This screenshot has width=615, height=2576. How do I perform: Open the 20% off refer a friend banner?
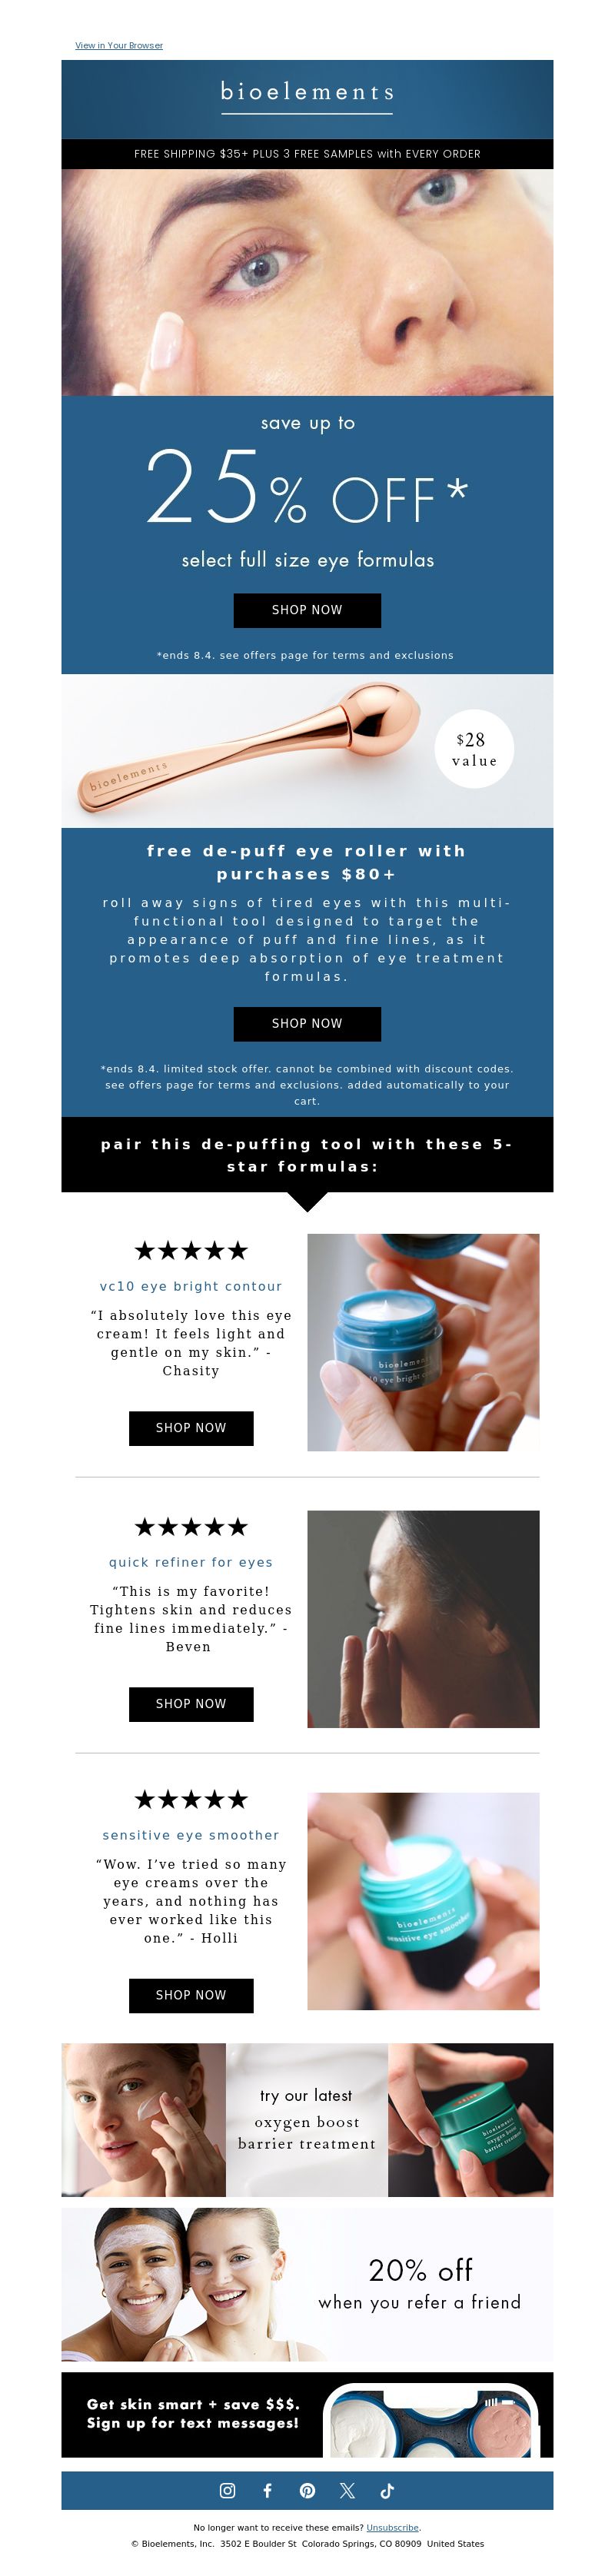pos(307,2285)
